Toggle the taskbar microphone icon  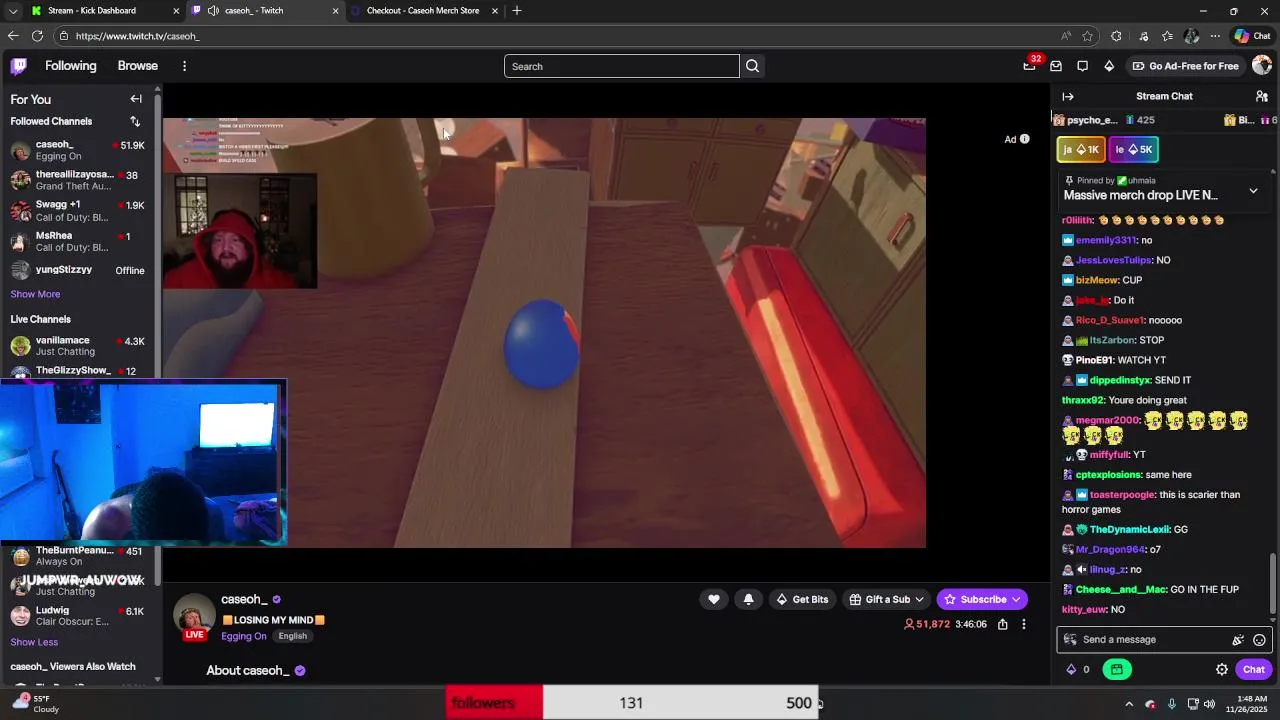pos(1171,704)
